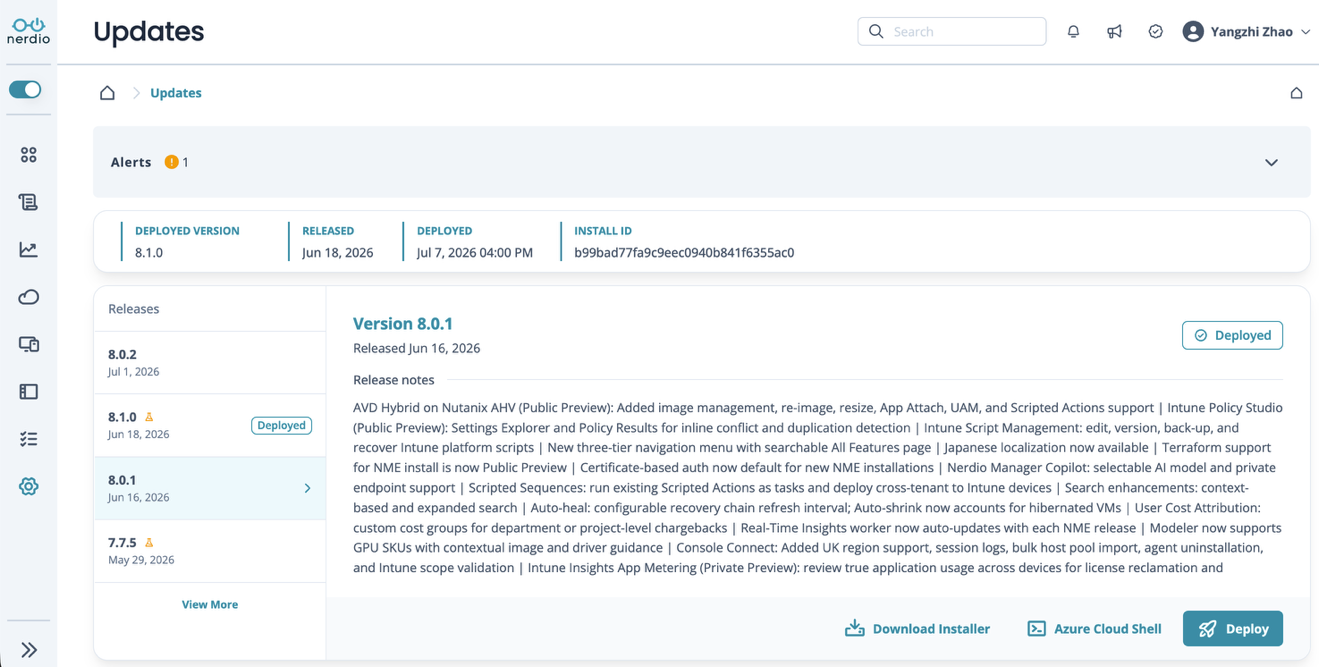Open the line chart analytics icon
Viewport: 1319px width, 667px height.
pyautogui.click(x=28, y=249)
